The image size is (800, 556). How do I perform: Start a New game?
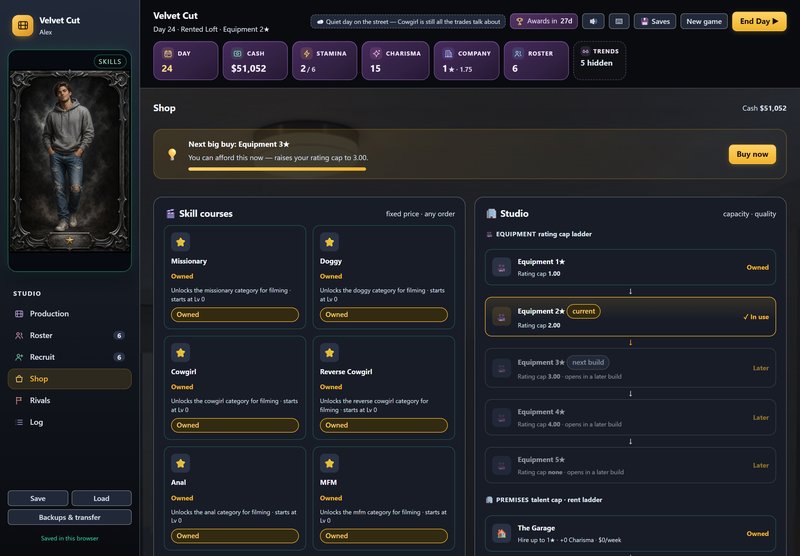[x=704, y=21]
